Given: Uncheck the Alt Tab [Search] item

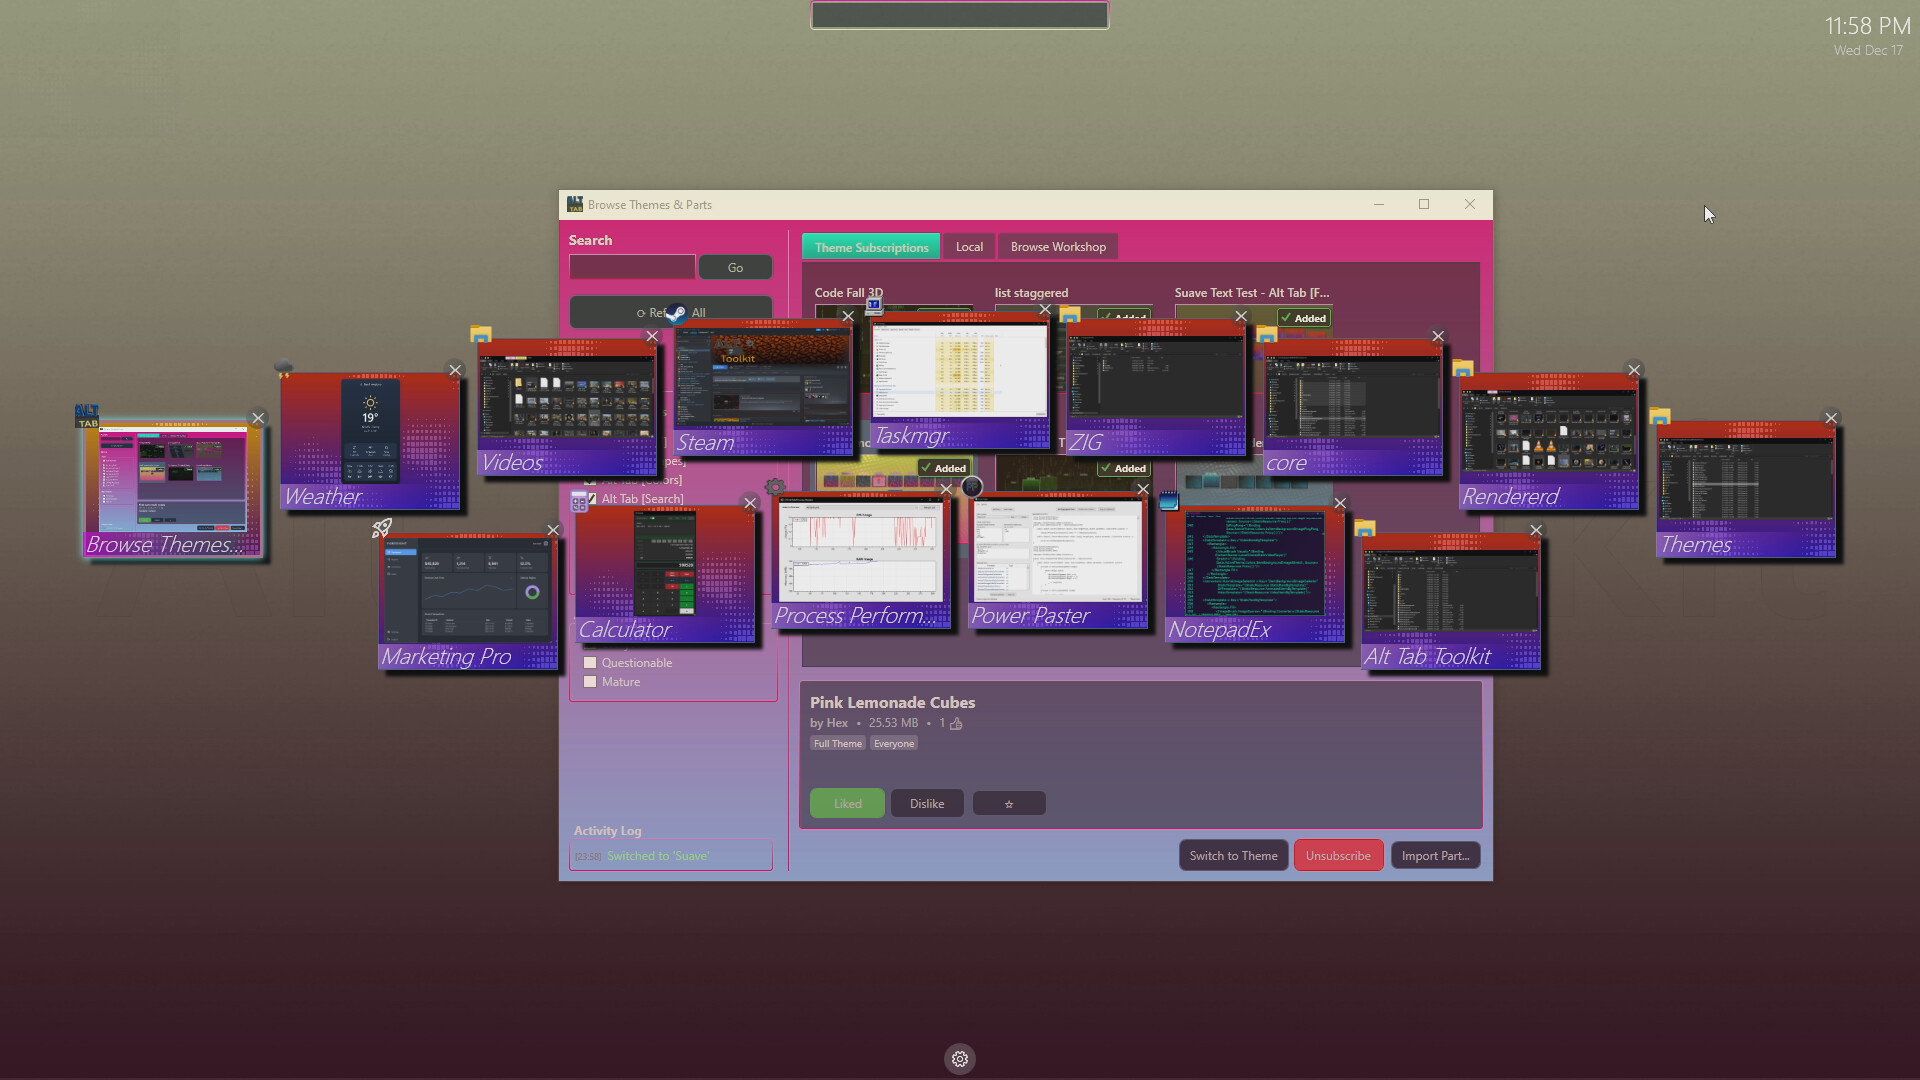Looking at the screenshot, I should click(x=592, y=499).
